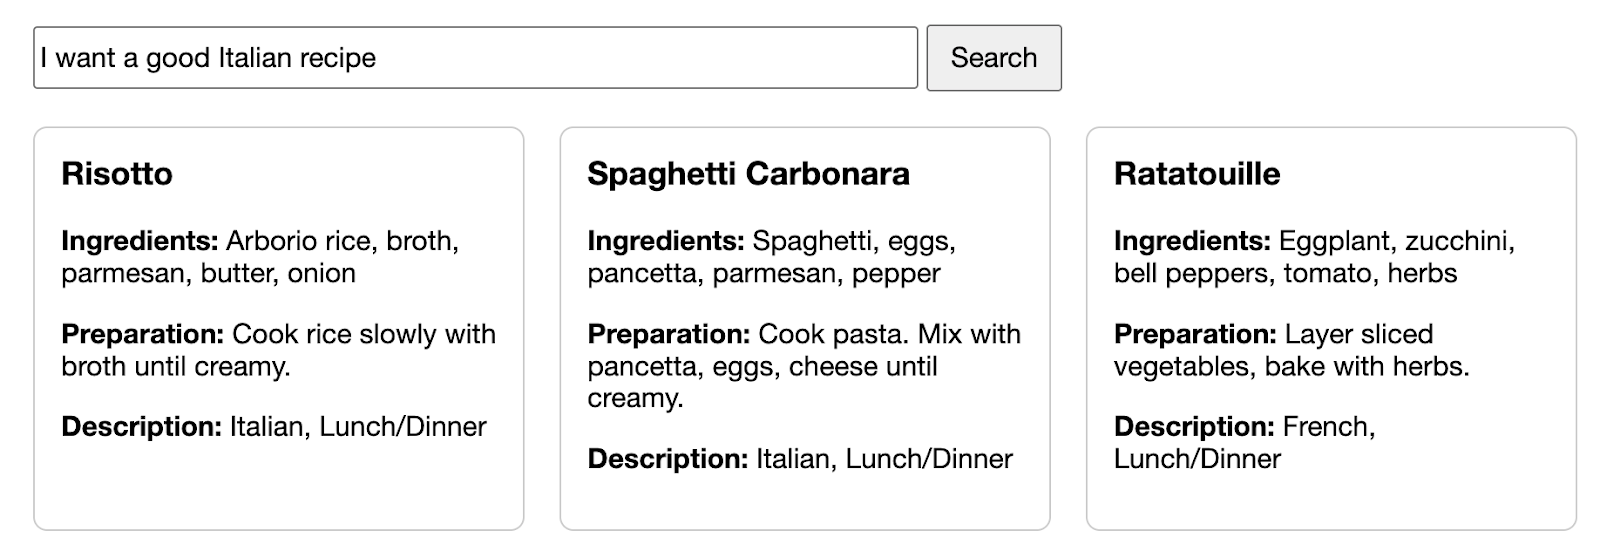Click the Preparation label in Risotto card

[x=142, y=334]
